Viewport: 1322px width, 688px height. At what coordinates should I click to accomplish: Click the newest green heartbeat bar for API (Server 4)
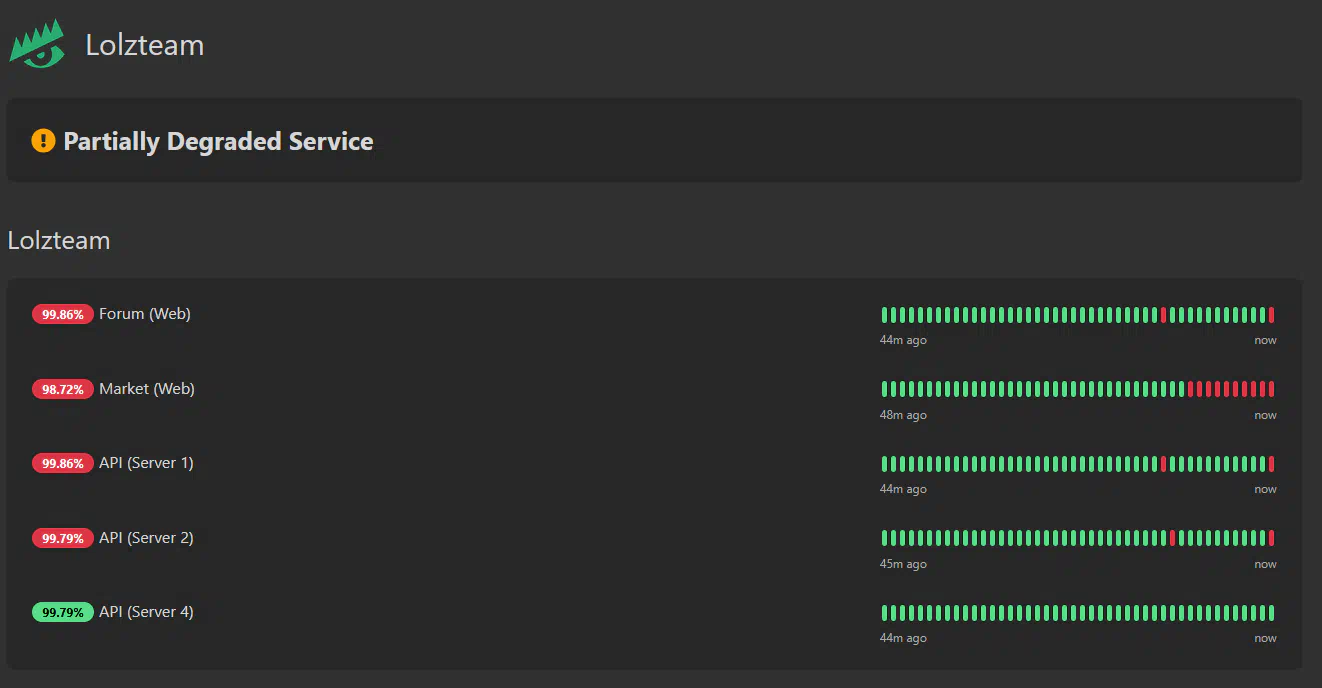[x=1271, y=613]
